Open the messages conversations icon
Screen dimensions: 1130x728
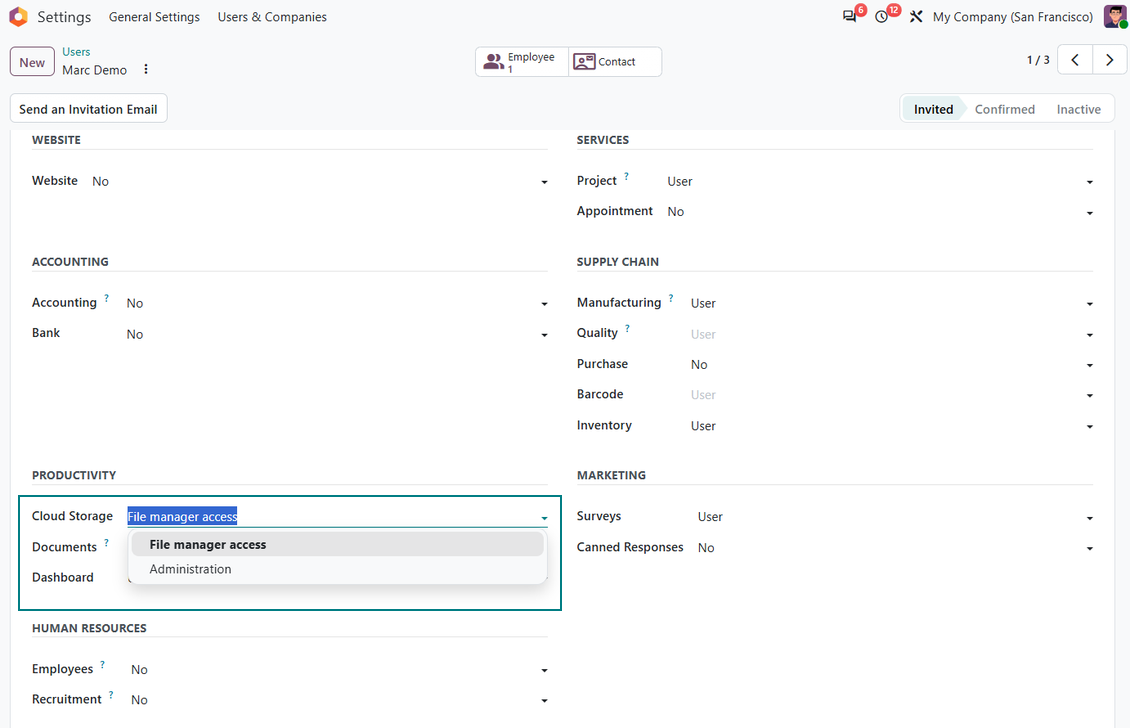click(x=850, y=17)
